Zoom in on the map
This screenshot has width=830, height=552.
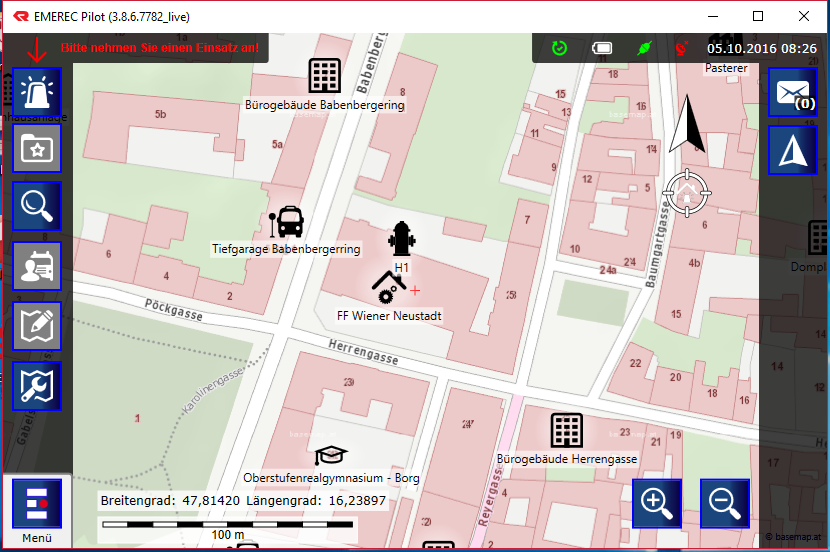click(x=657, y=503)
